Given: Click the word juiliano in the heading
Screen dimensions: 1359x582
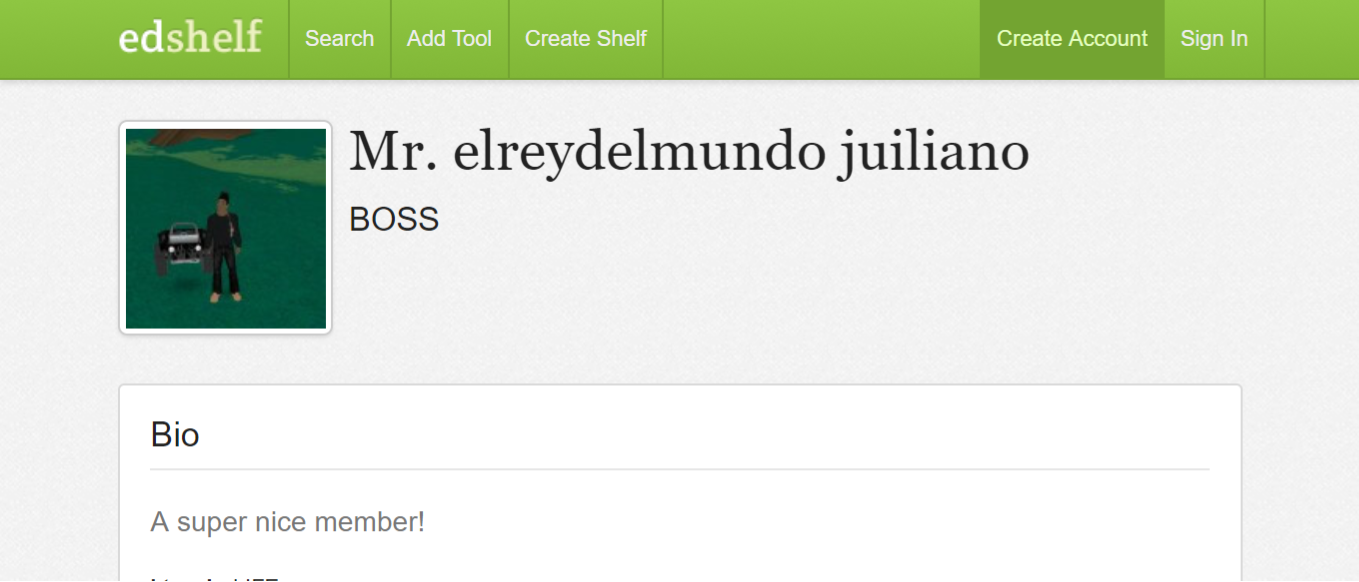Looking at the screenshot, I should (x=931, y=152).
